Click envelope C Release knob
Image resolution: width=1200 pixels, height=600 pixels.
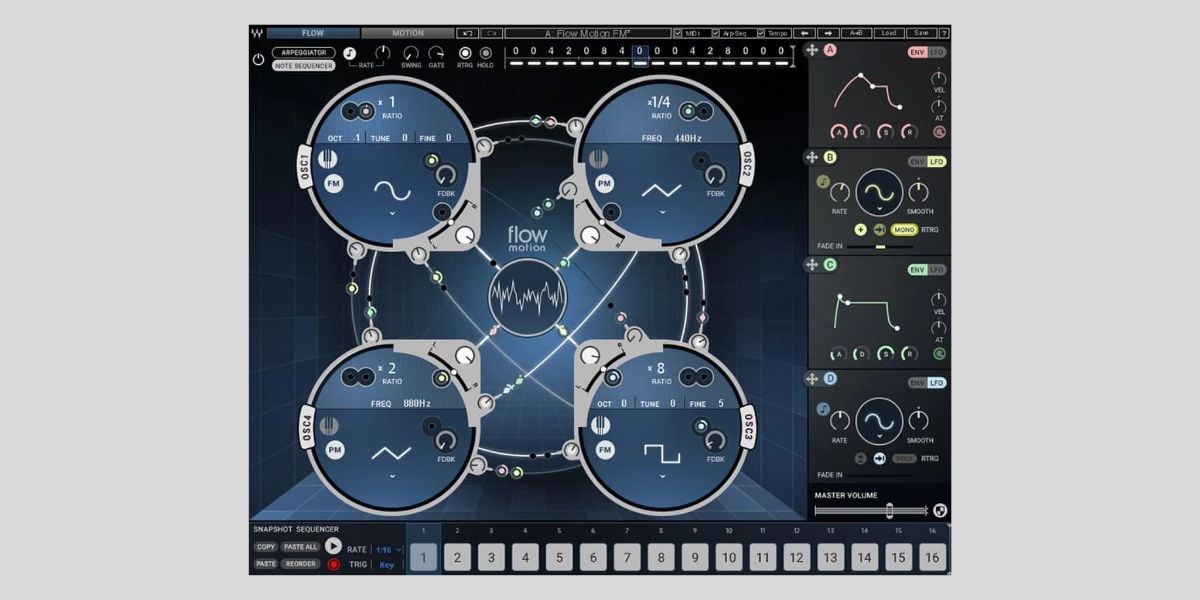point(908,353)
